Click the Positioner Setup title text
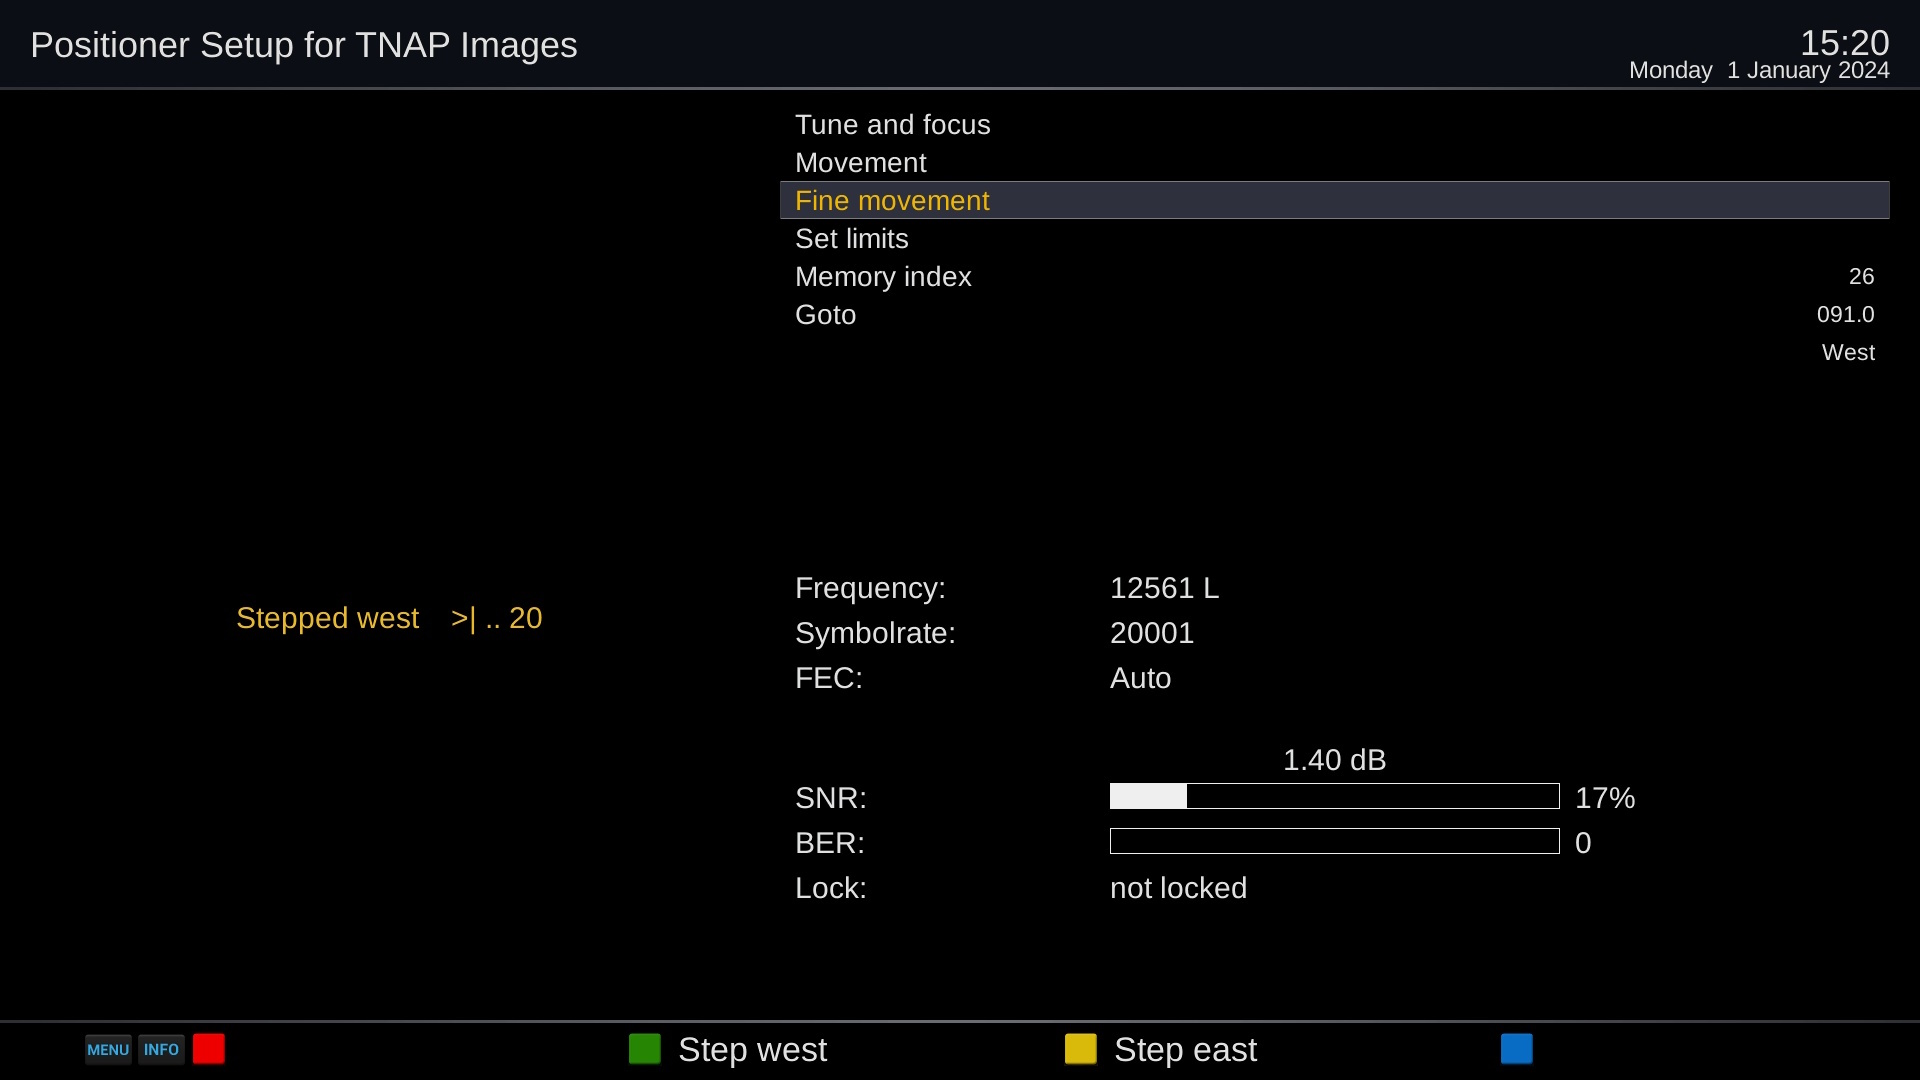This screenshot has height=1080, width=1920. pos(304,45)
